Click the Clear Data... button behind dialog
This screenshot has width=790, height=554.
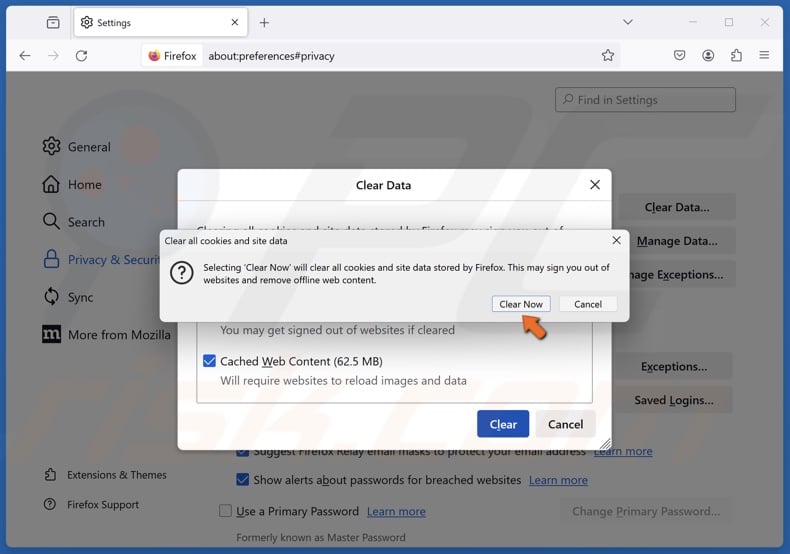[x=677, y=207]
